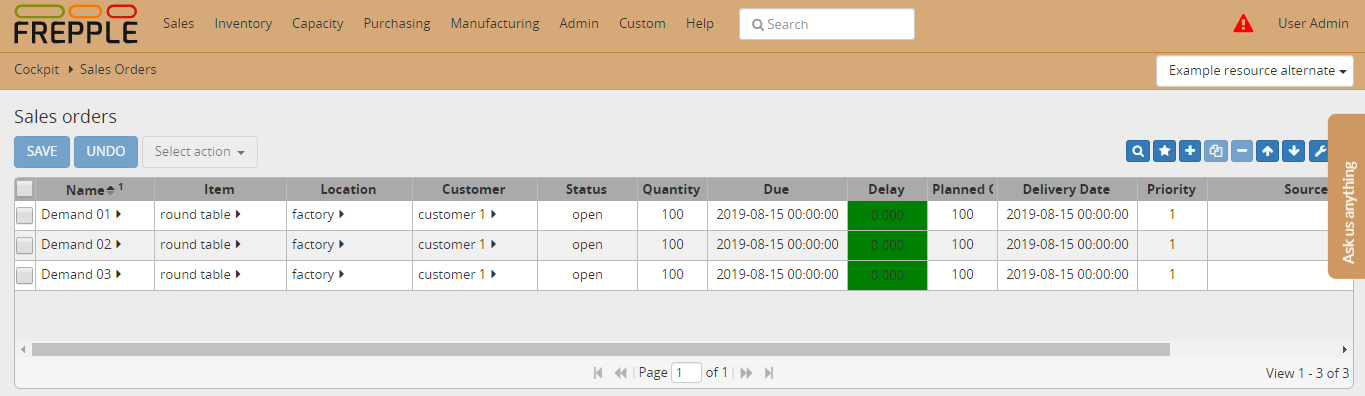
Task: Open the Capacity menu
Action: coord(318,23)
